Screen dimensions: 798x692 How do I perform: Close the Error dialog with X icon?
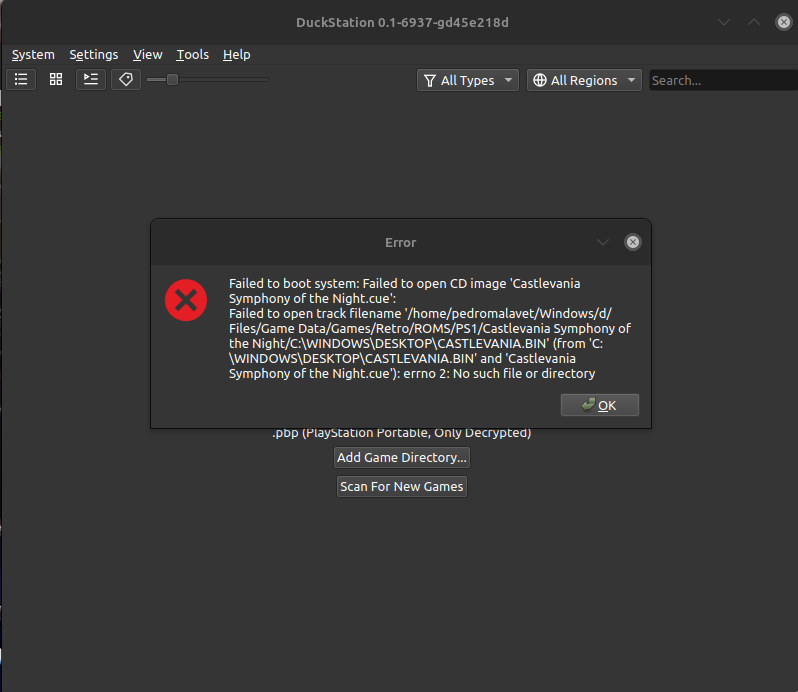click(x=632, y=242)
